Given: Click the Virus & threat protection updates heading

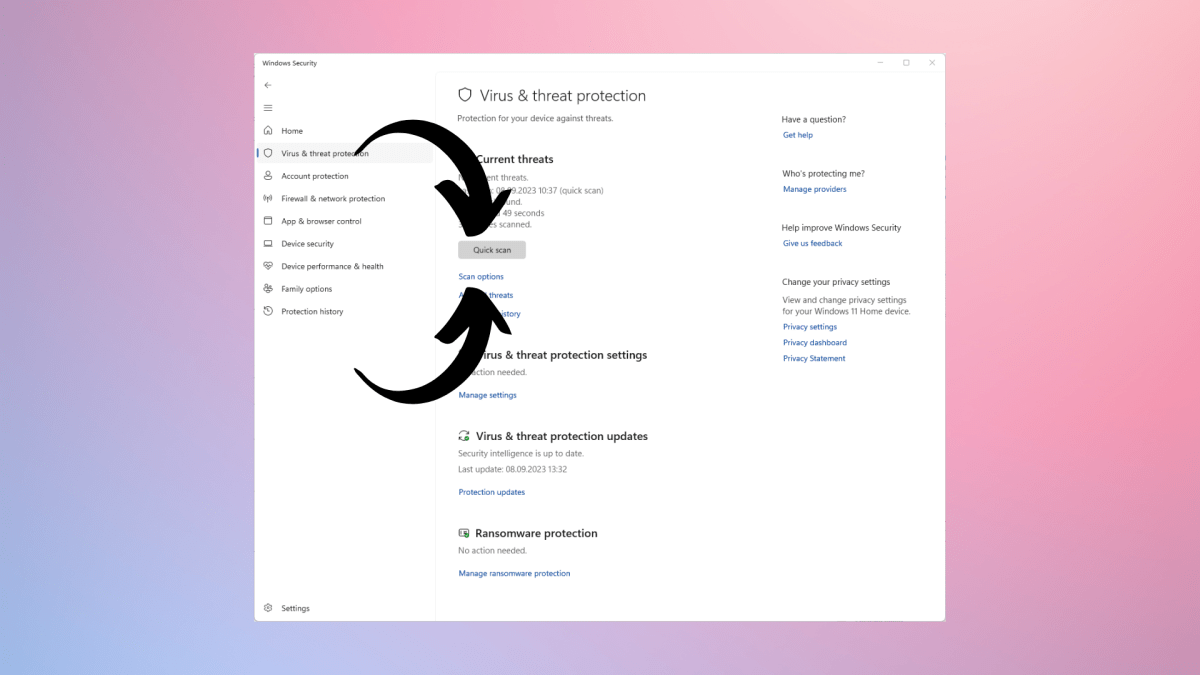Looking at the screenshot, I should (x=562, y=436).
